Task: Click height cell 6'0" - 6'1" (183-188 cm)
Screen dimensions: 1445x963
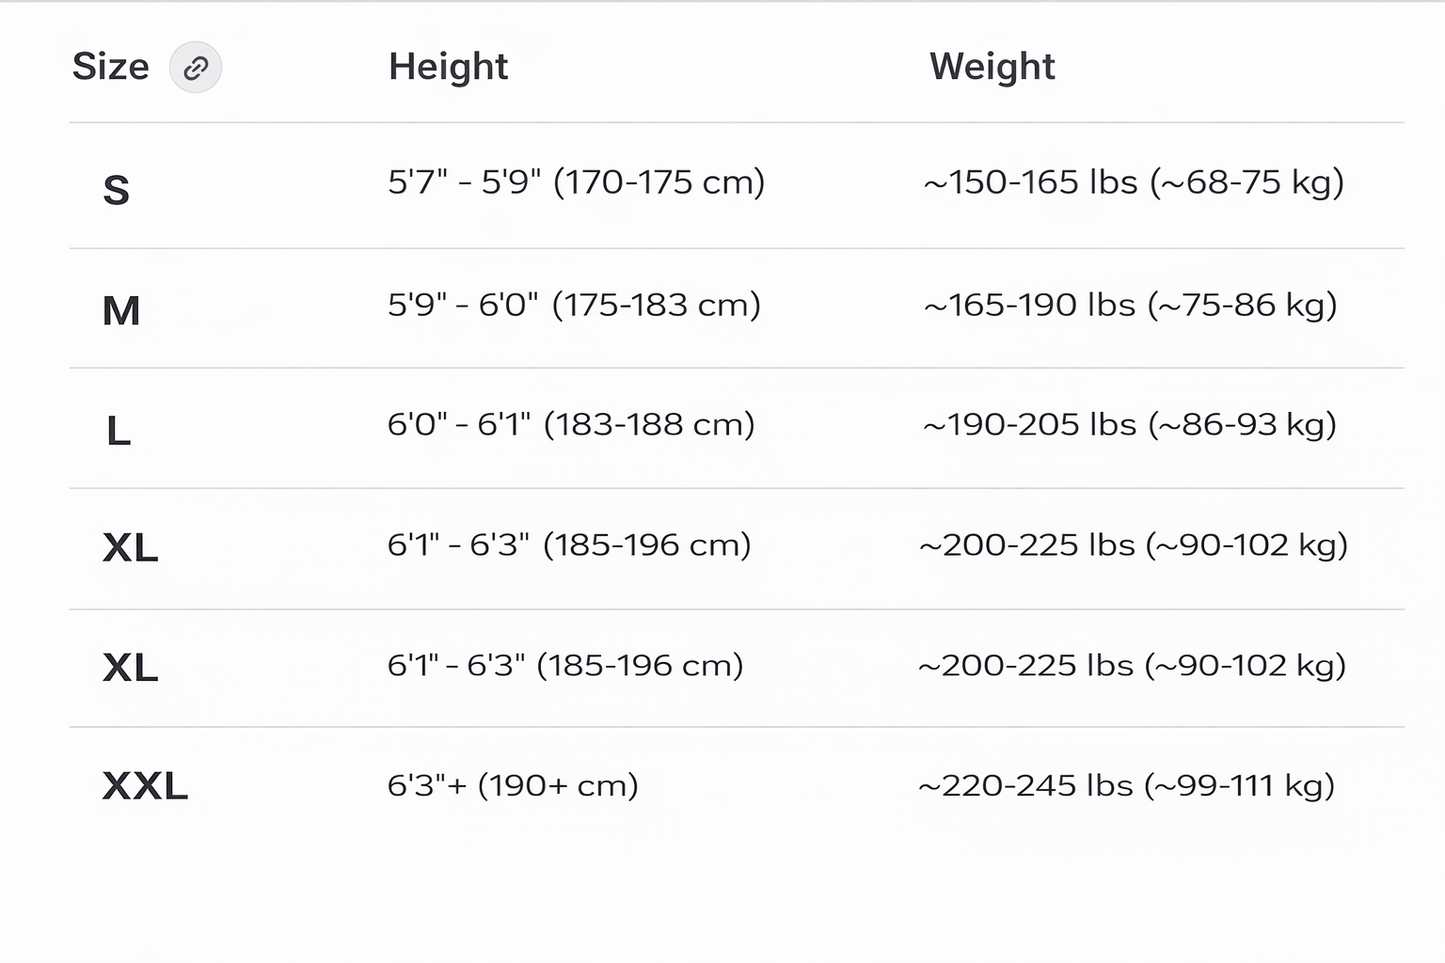Action: pos(570,425)
